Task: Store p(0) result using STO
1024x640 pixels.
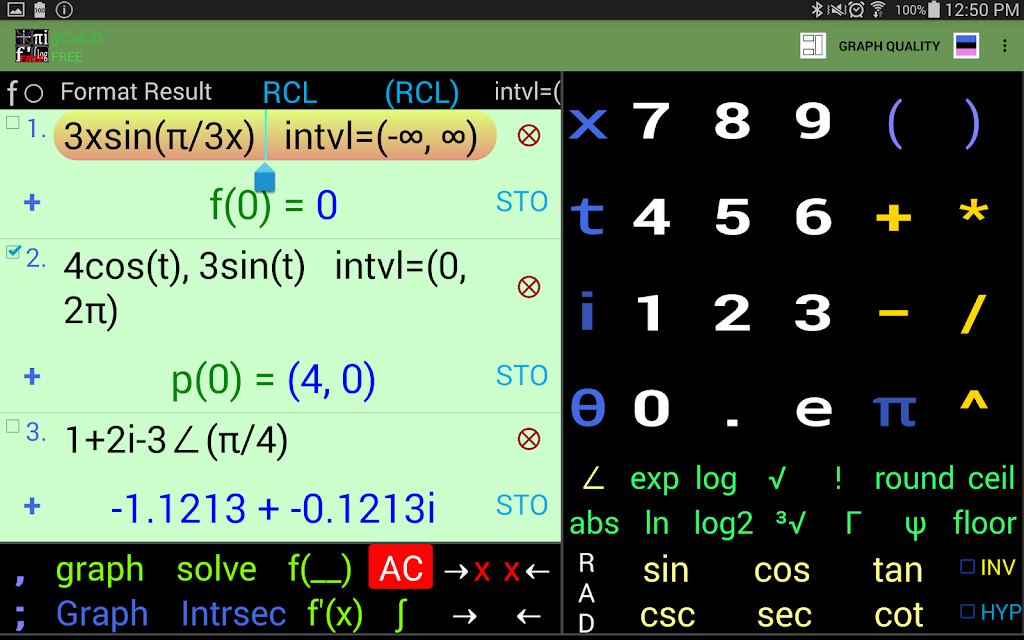Action: coord(521,376)
